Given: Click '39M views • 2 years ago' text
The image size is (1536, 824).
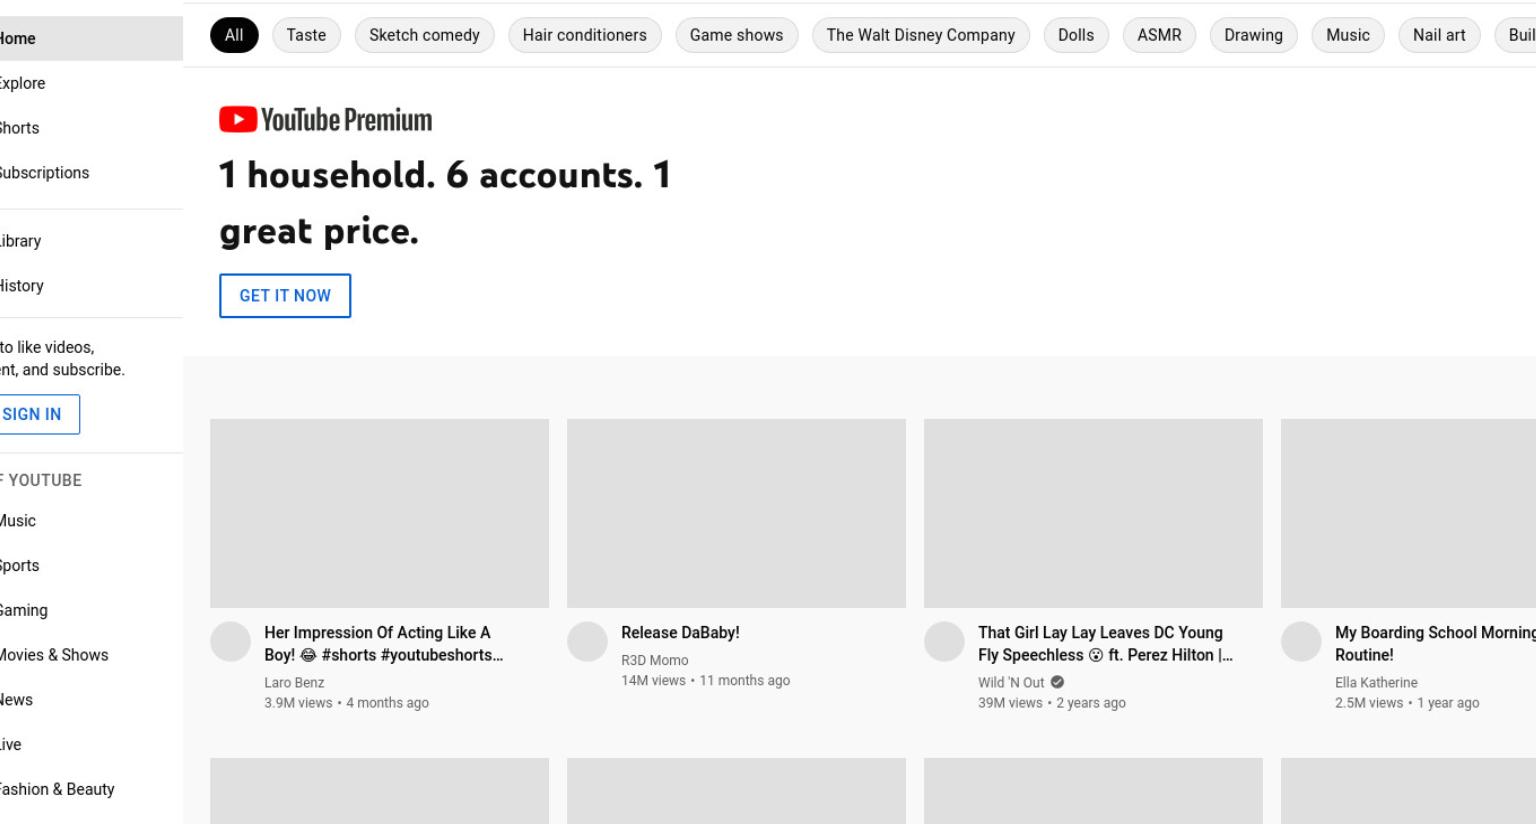Looking at the screenshot, I should click(x=1052, y=703).
